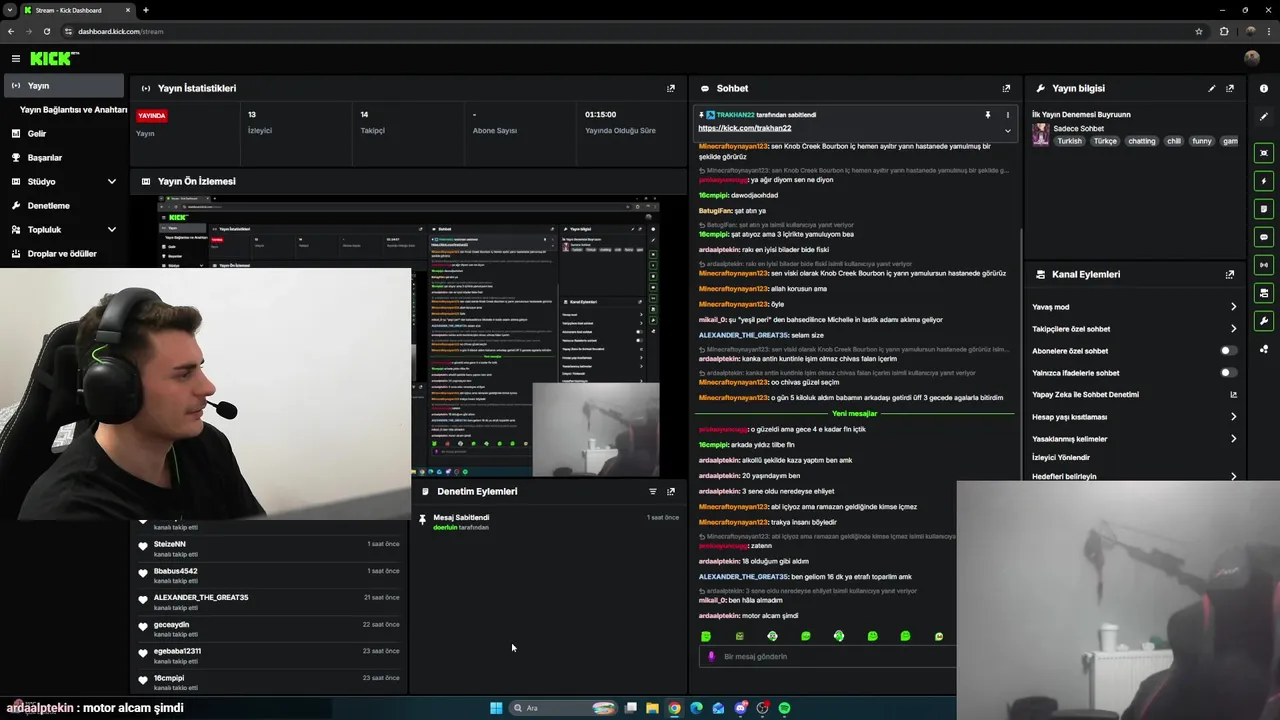This screenshot has height=720, width=1280.
Task: Open the Chrome extensions puzzle icon
Action: [1224, 31]
